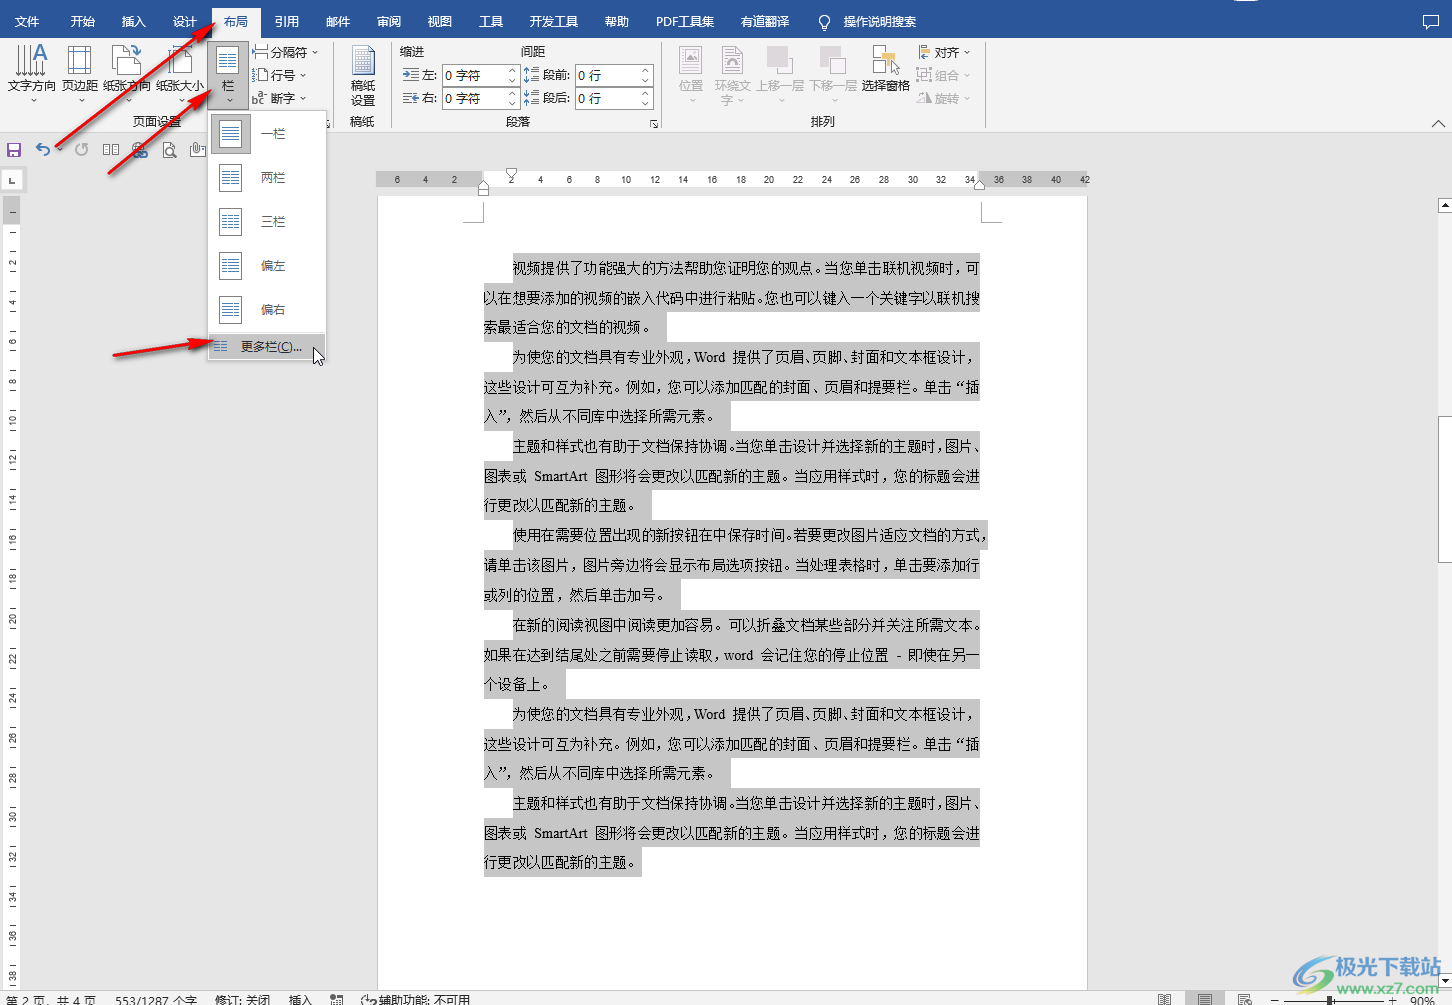The height and width of the screenshot is (1005, 1452).
Task: Select Left-biased columns (偏左) option
Action: click(x=267, y=265)
